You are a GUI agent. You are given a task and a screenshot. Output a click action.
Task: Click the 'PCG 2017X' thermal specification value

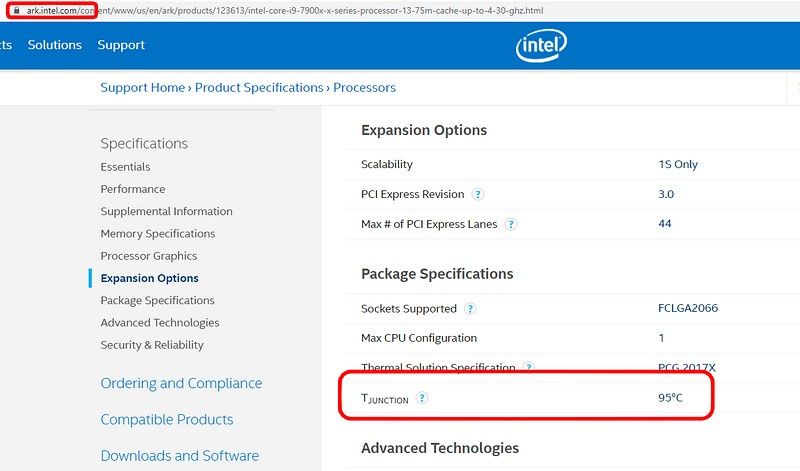pos(687,367)
